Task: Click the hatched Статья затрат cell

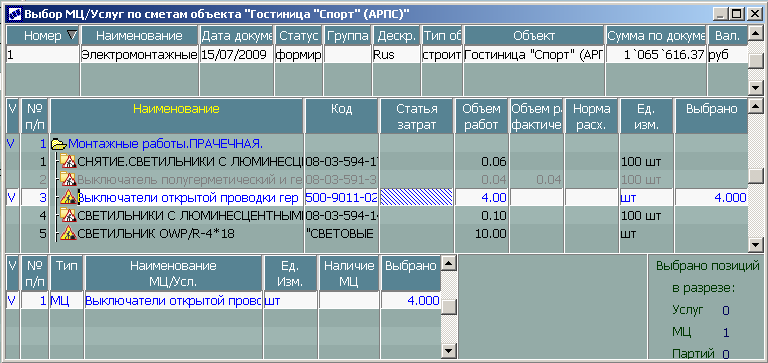Action: pyautogui.click(x=416, y=198)
